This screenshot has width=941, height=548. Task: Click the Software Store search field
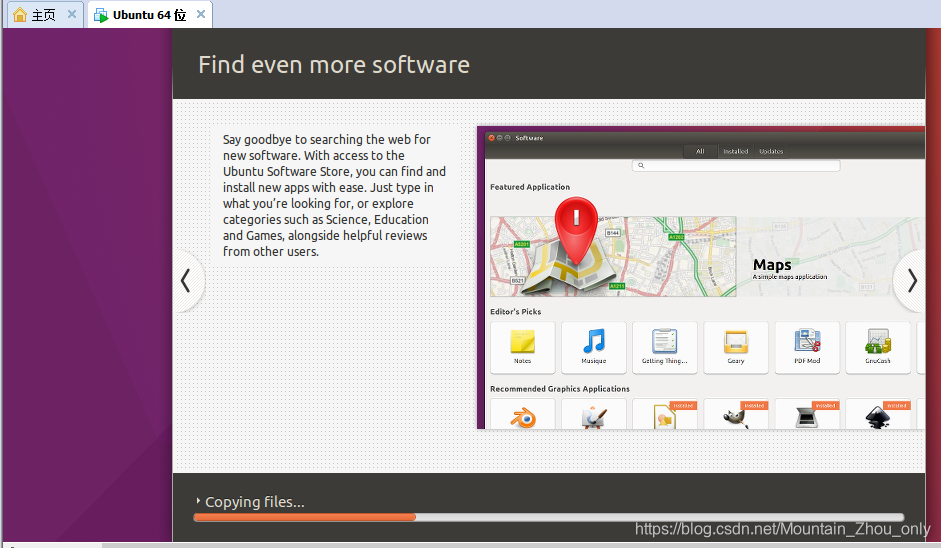[736, 166]
